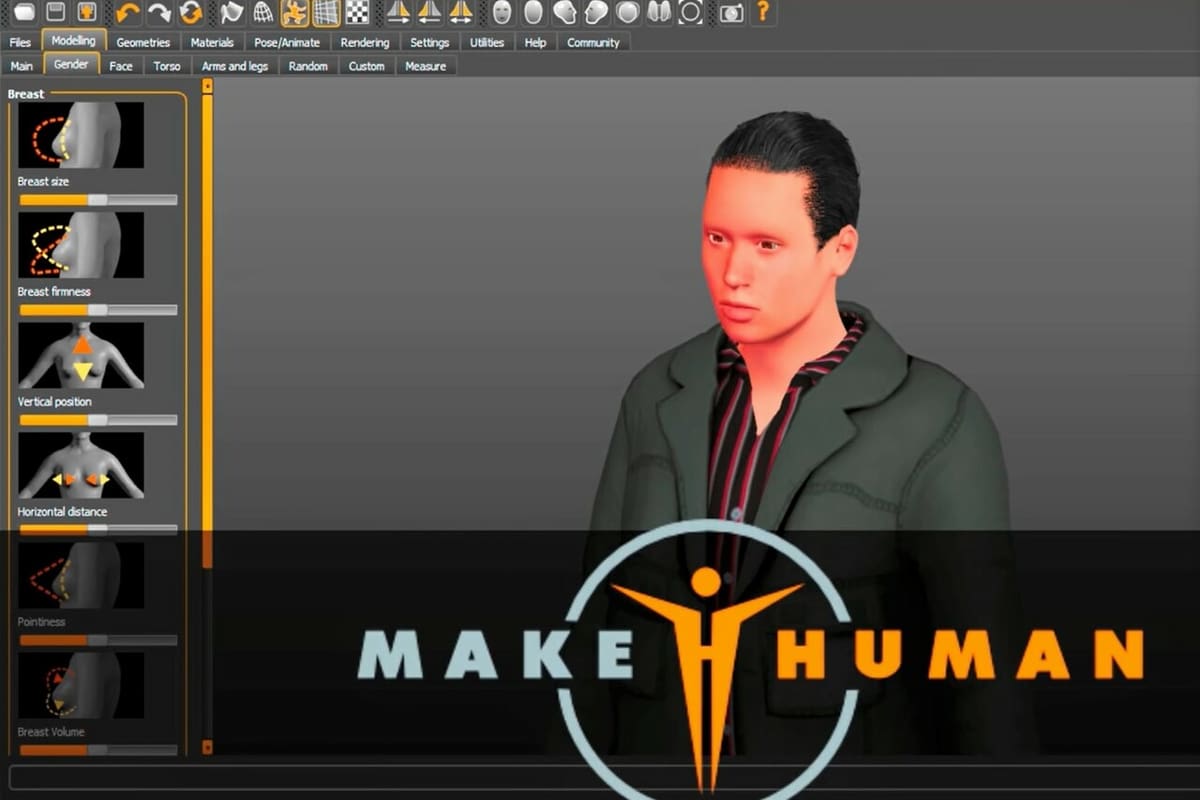The image size is (1200, 800).
Task: Click the Save floppy disk toolbar icon
Action: point(57,12)
